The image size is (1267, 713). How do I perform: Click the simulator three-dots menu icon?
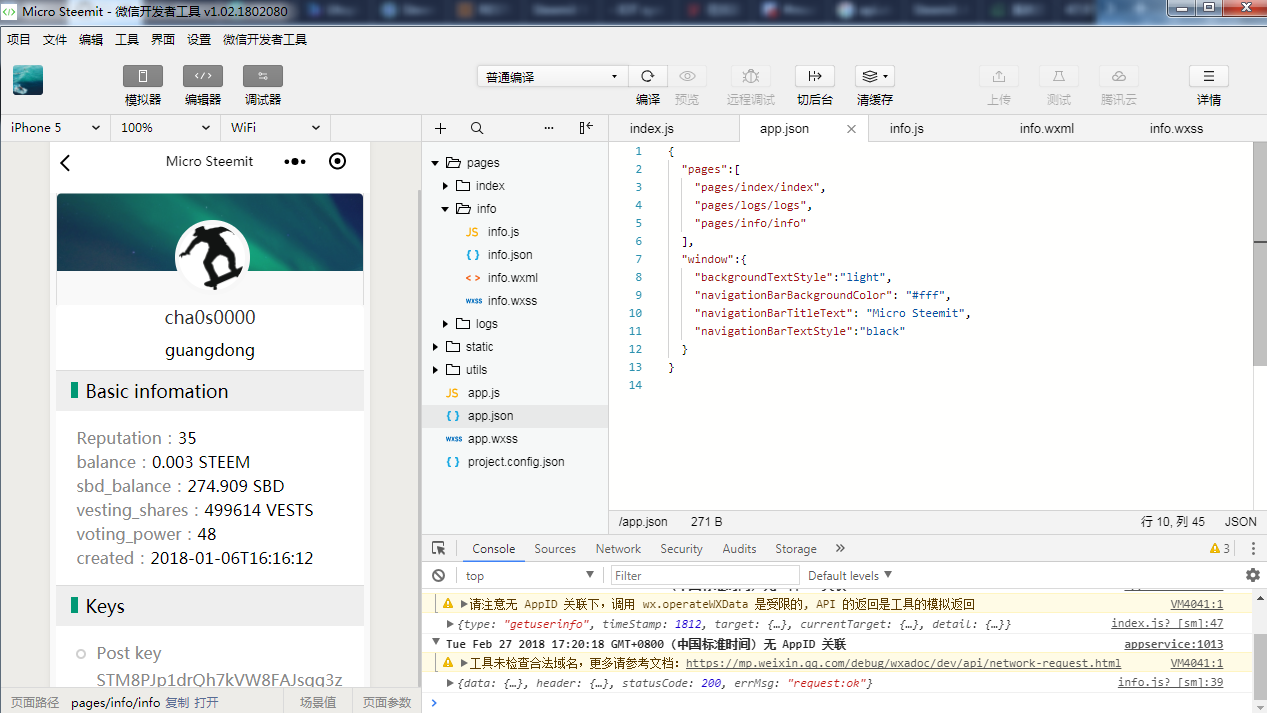(x=295, y=161)
